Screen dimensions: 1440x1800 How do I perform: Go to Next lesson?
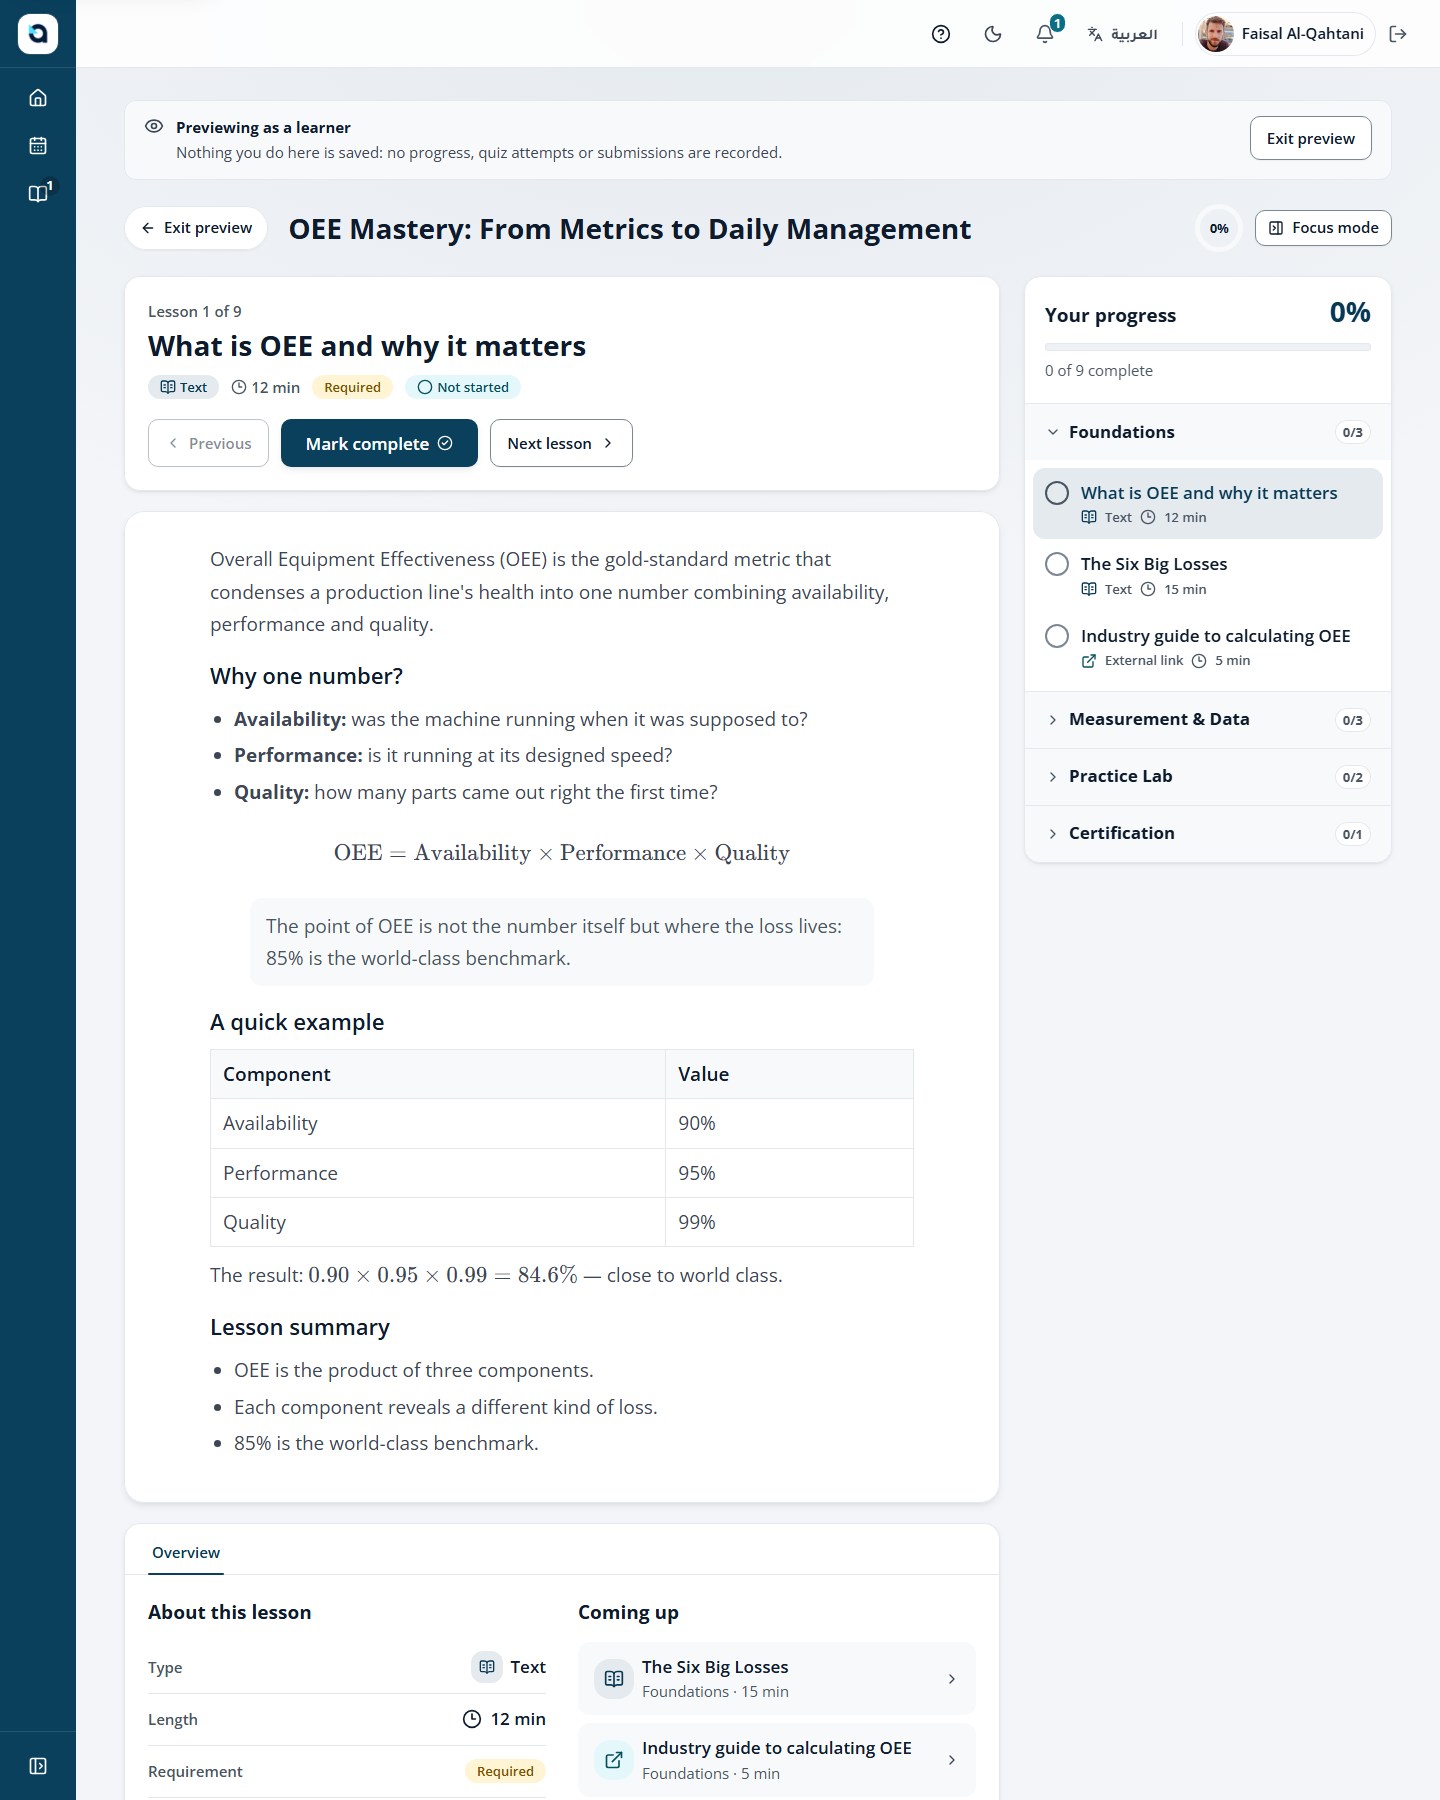click(x=561, y=443)
